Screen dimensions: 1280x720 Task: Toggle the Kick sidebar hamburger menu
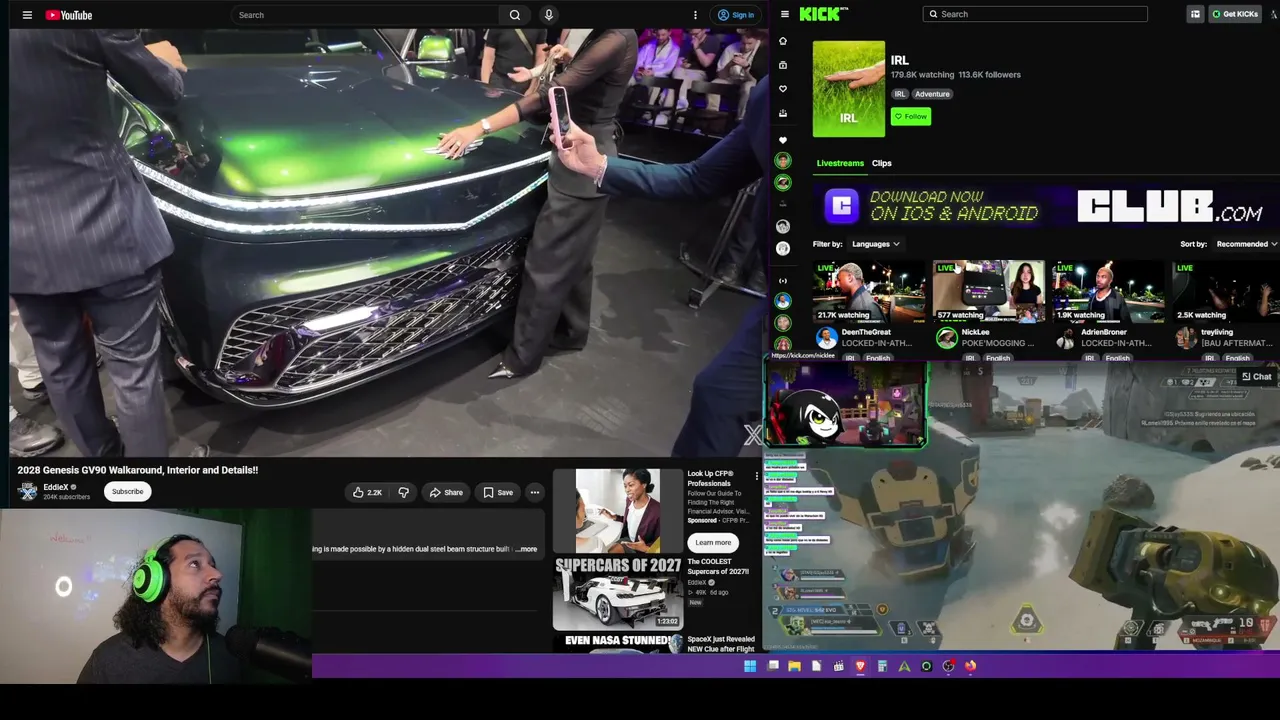point(785,14)
